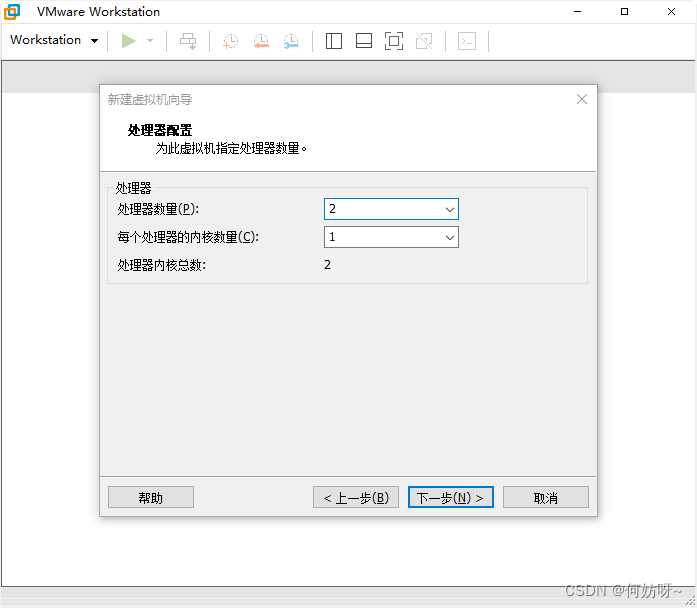Cancel the wizard with 取消 button
Image resolution: width=697 pixels, height=608 pixels.
[x=546, y=497]
